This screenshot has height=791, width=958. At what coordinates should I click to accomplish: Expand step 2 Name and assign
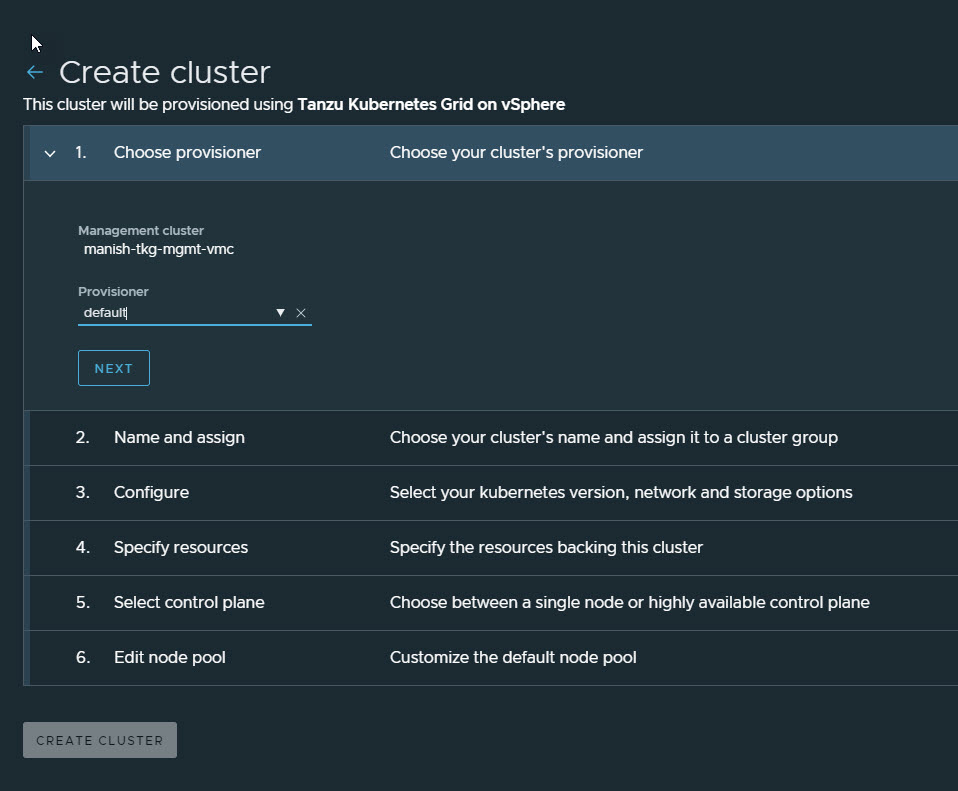(179, 437)
